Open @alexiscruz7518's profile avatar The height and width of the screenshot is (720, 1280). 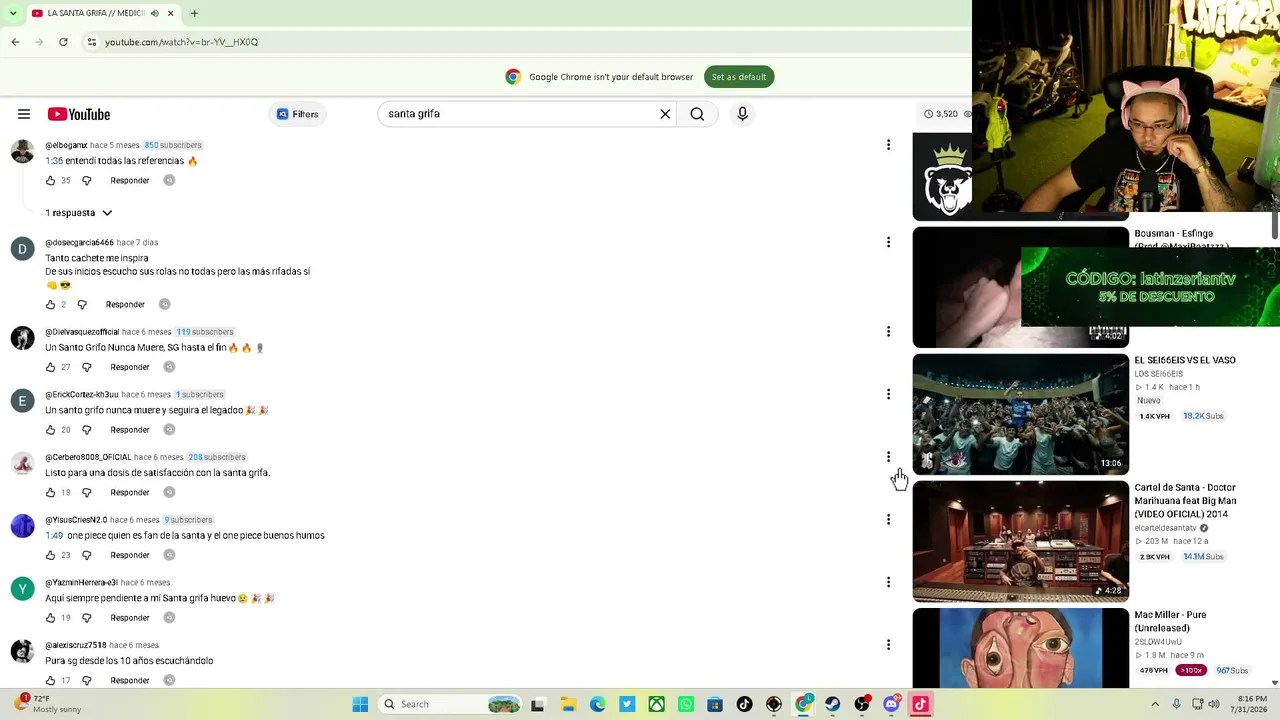click(22, 652)
